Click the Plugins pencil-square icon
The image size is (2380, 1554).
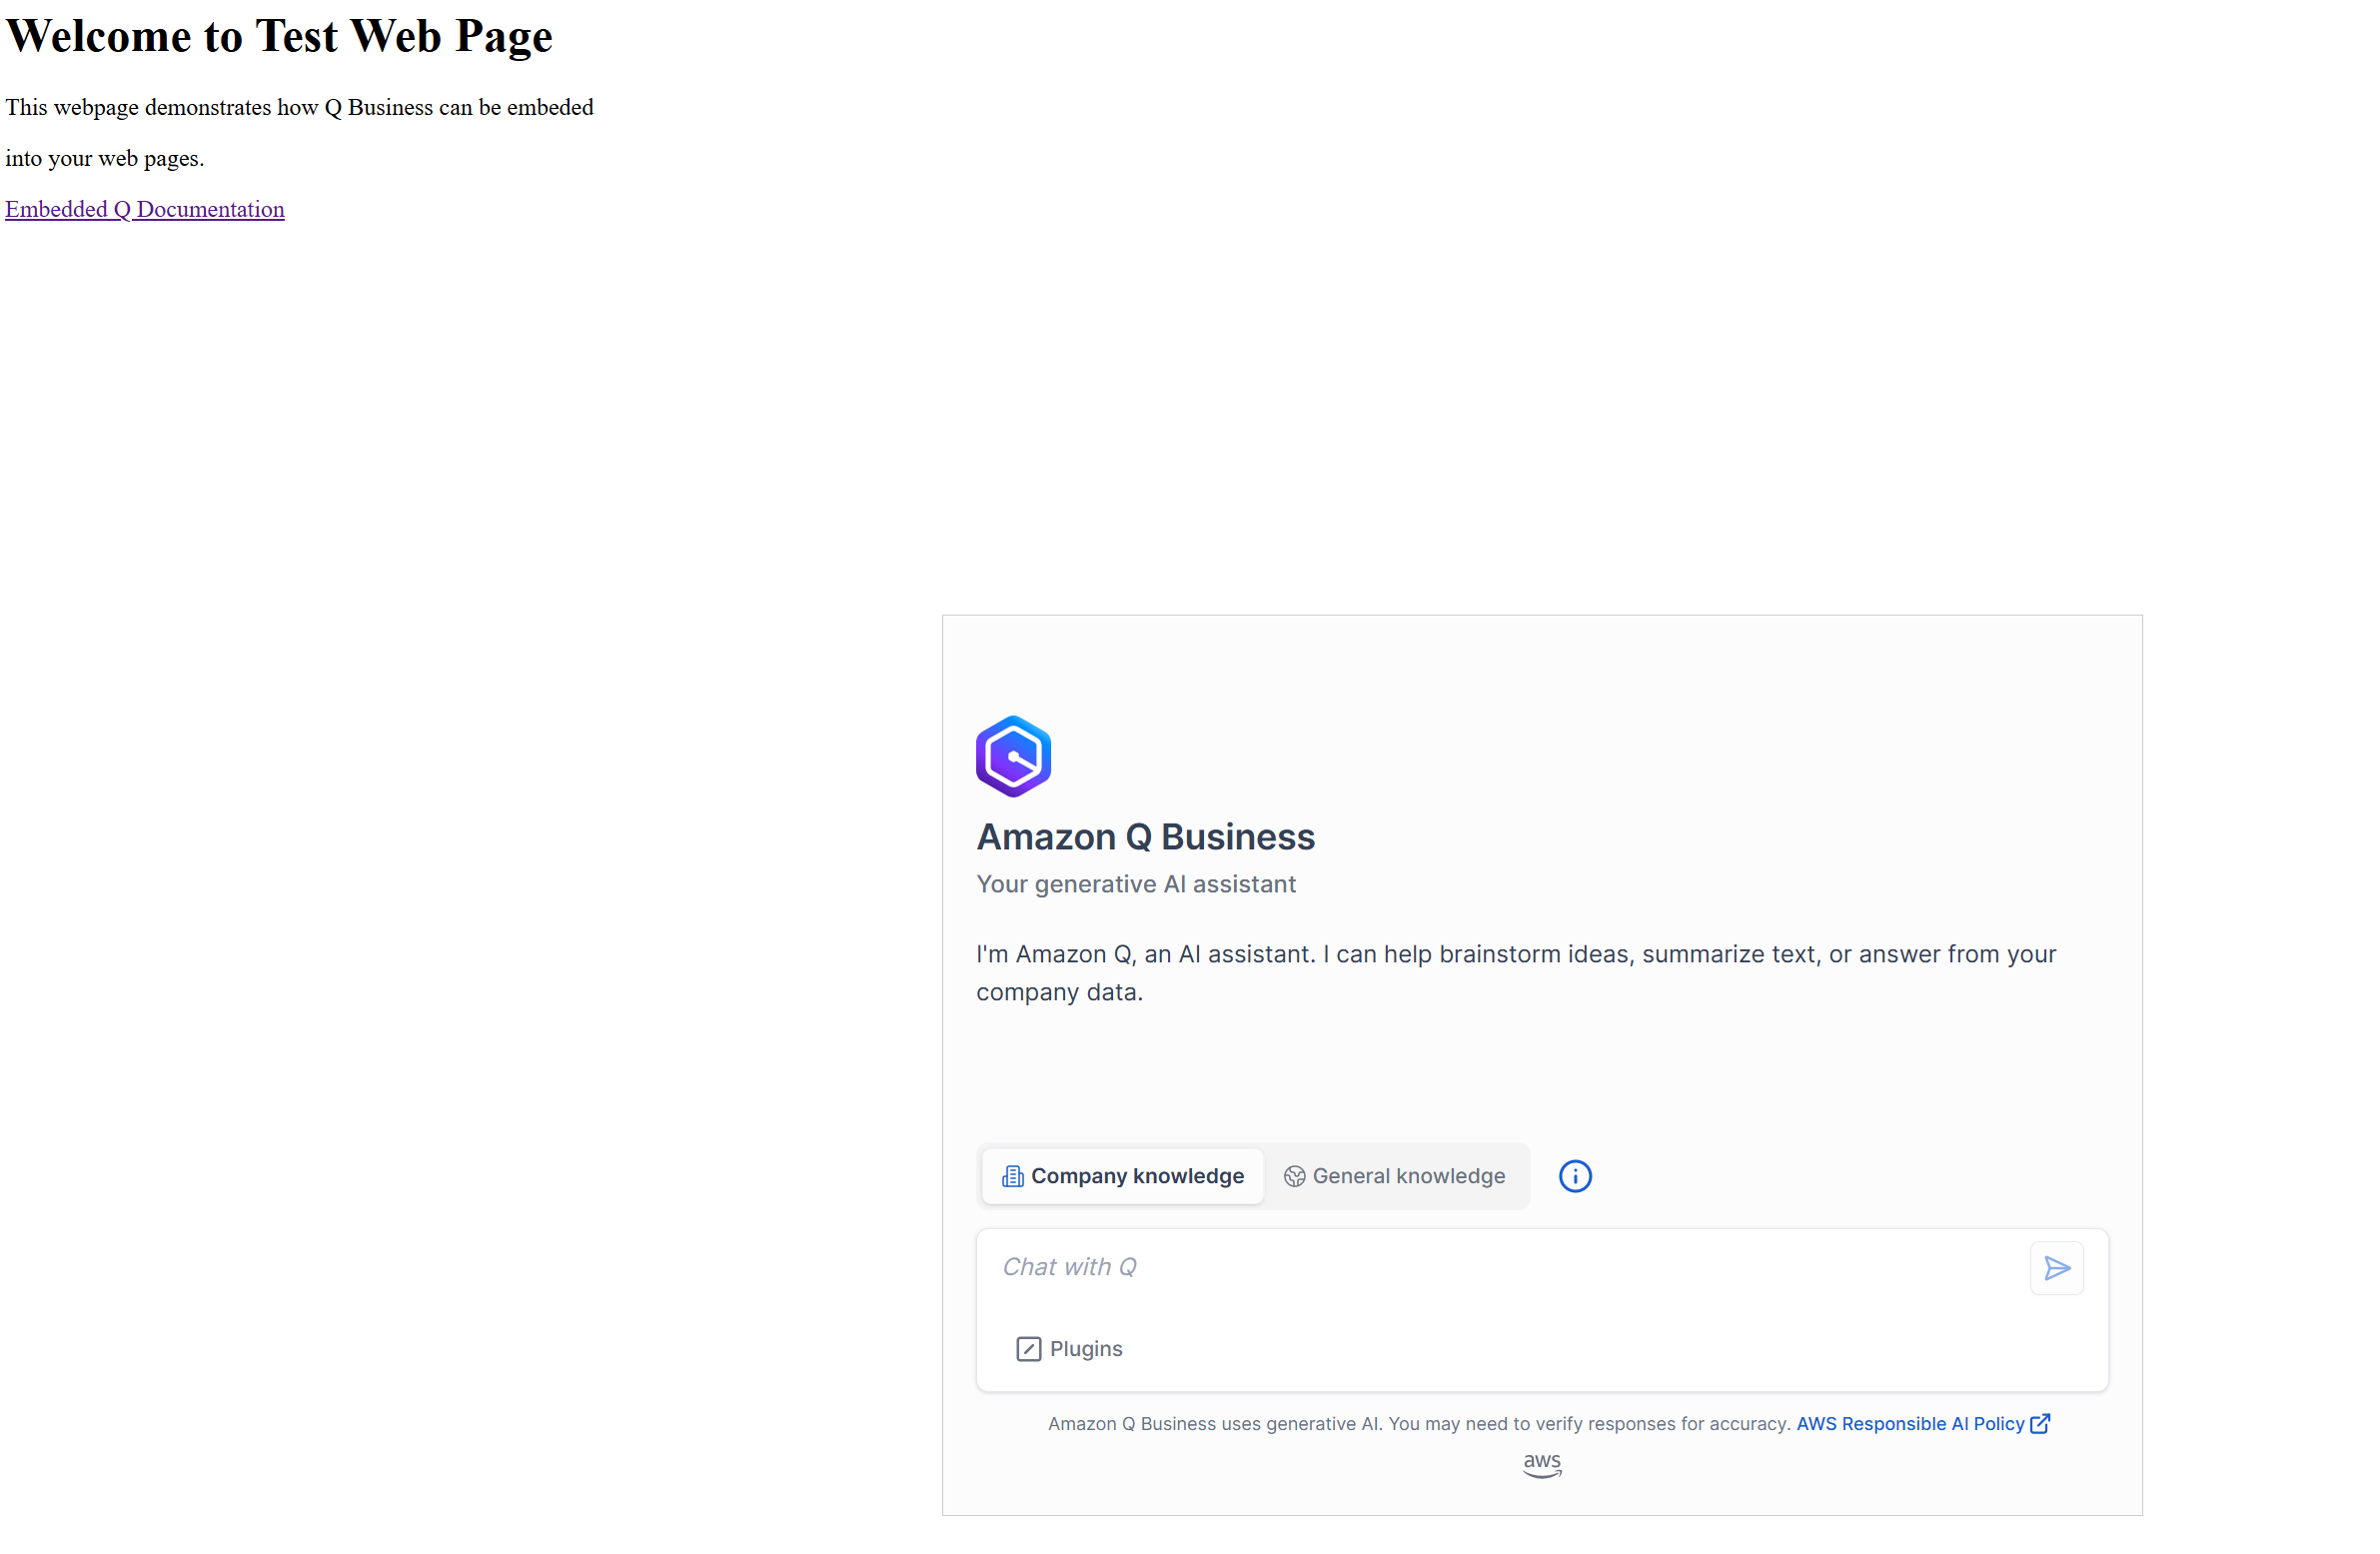[1028, 1349]
